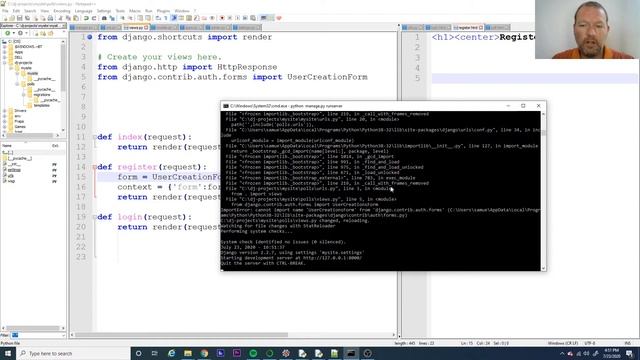Open the Settings menu
The width and height of the screenshot is (640, 360).
(104, 11)
